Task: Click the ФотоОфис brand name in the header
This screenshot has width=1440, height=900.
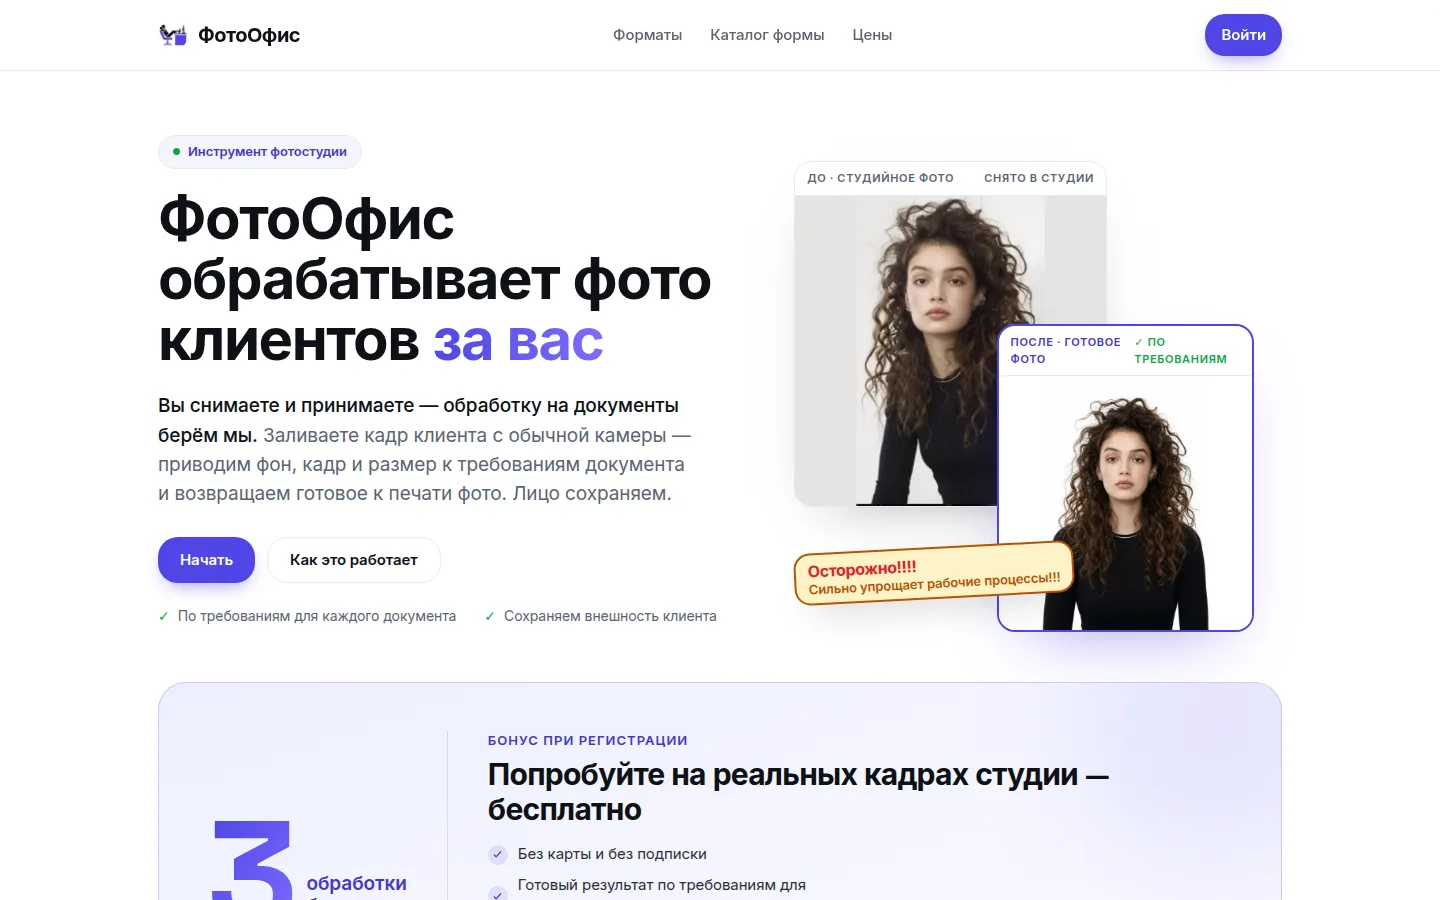Action: pyautogui.click(x=249, y=35)
